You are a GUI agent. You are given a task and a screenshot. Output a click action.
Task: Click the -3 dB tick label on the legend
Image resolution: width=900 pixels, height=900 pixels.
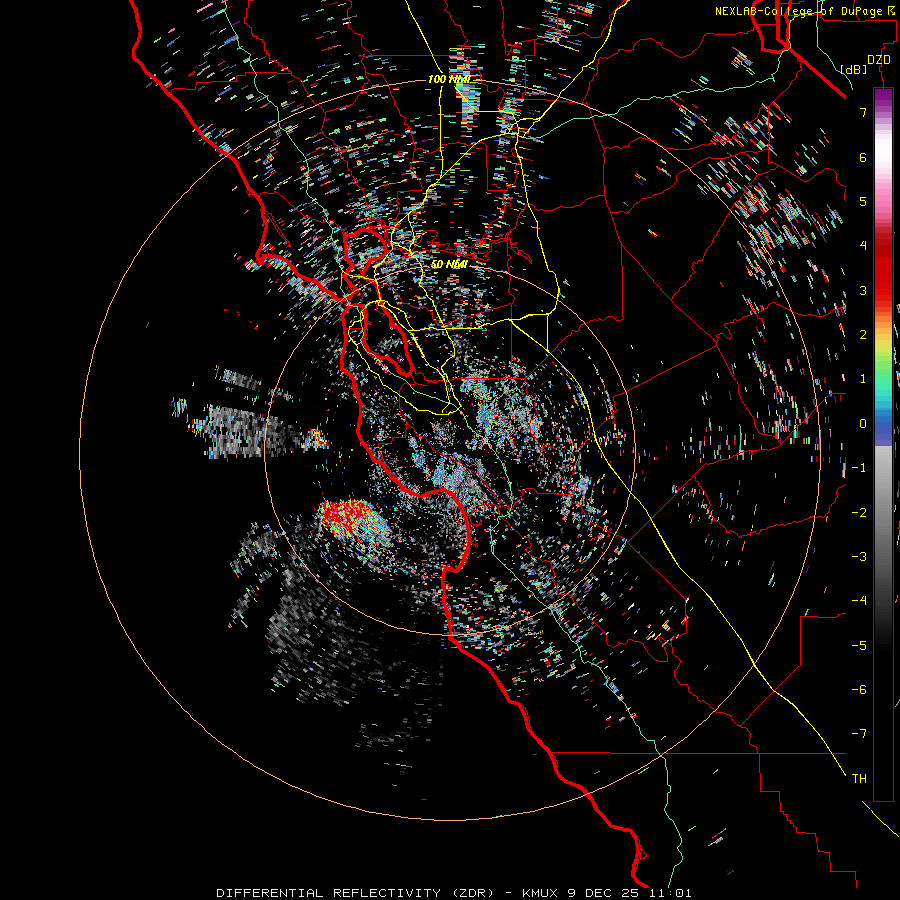click(859, 556)
